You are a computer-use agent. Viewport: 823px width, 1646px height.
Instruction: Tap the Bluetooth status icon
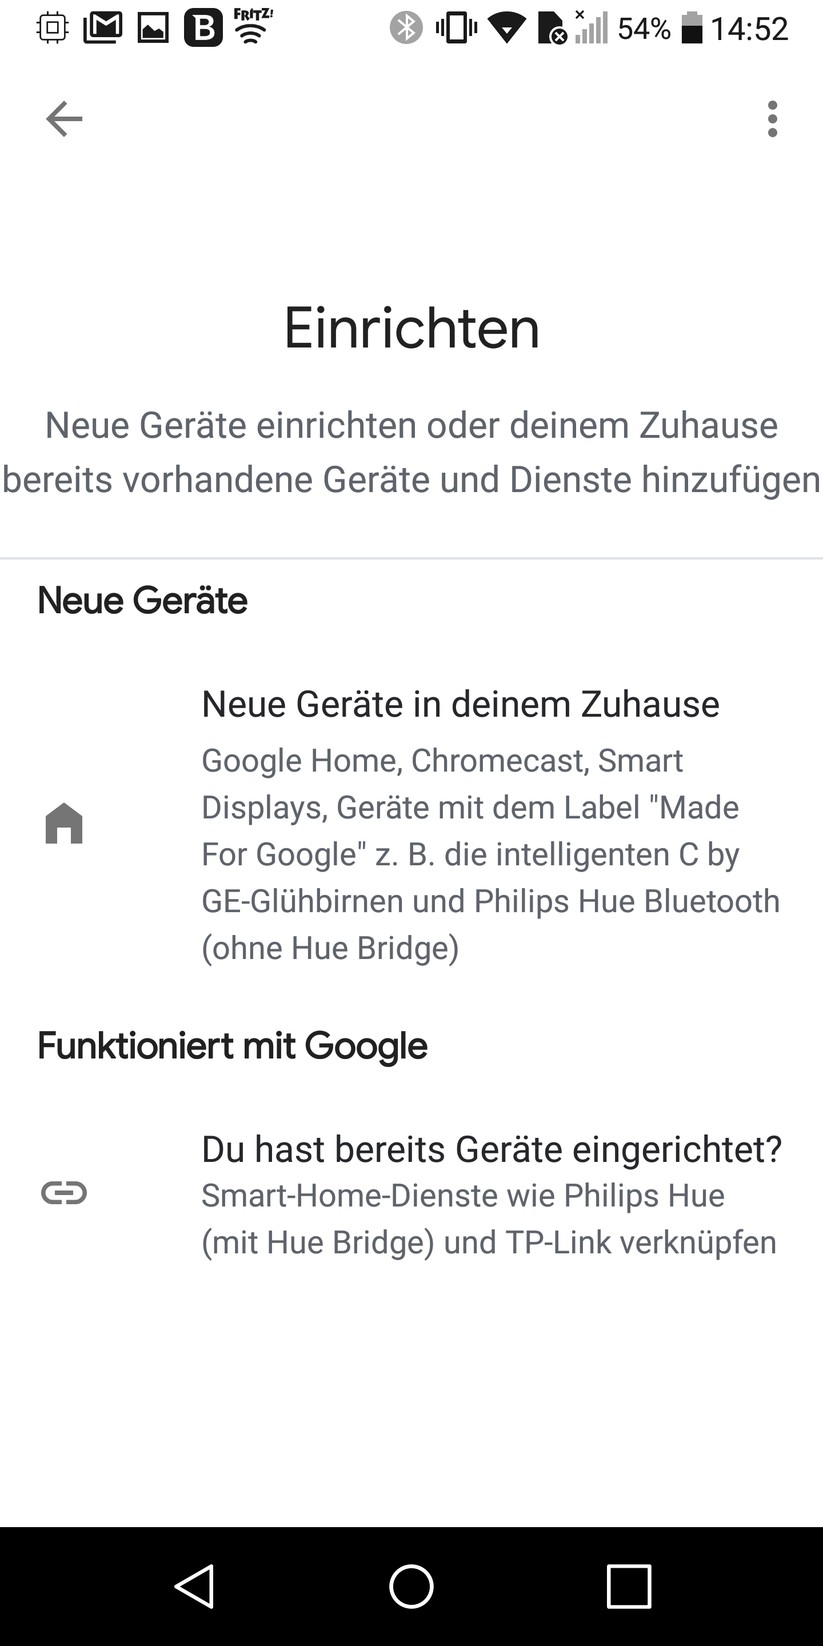coord(405,28)
